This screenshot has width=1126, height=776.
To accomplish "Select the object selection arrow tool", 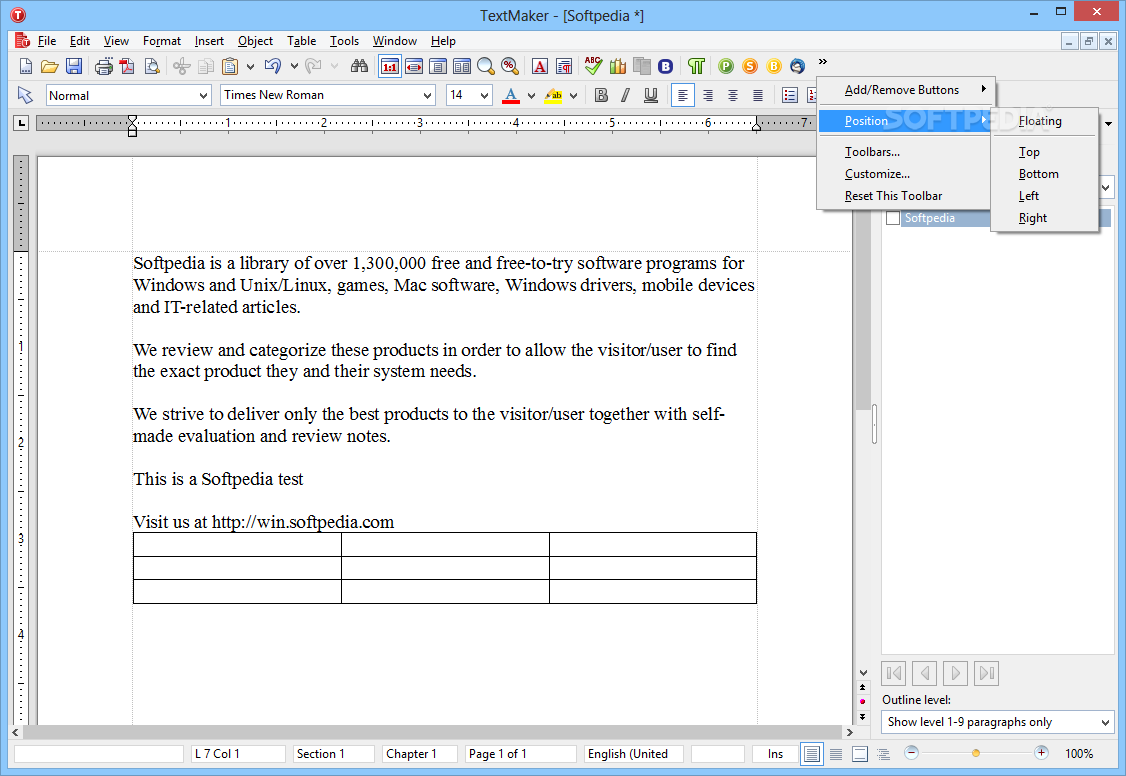I will point(25,95).
